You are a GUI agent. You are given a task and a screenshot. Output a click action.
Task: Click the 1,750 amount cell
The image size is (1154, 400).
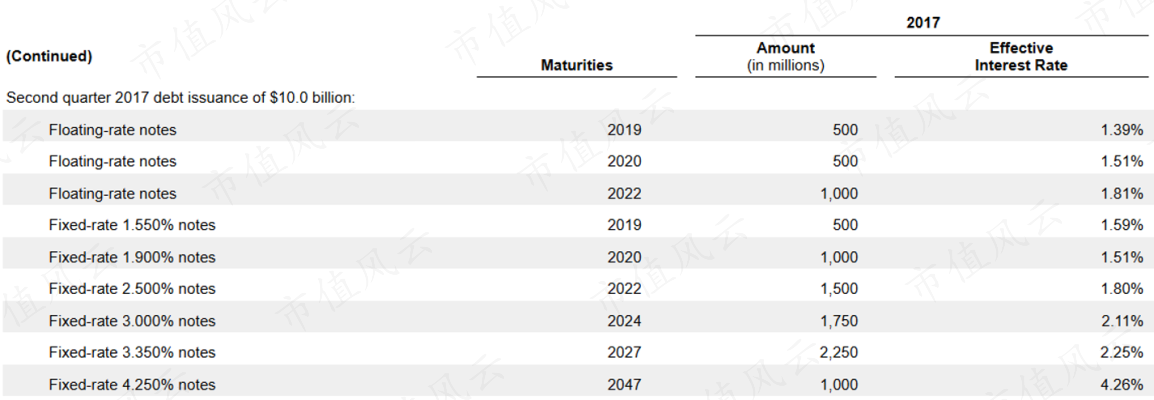838,321
